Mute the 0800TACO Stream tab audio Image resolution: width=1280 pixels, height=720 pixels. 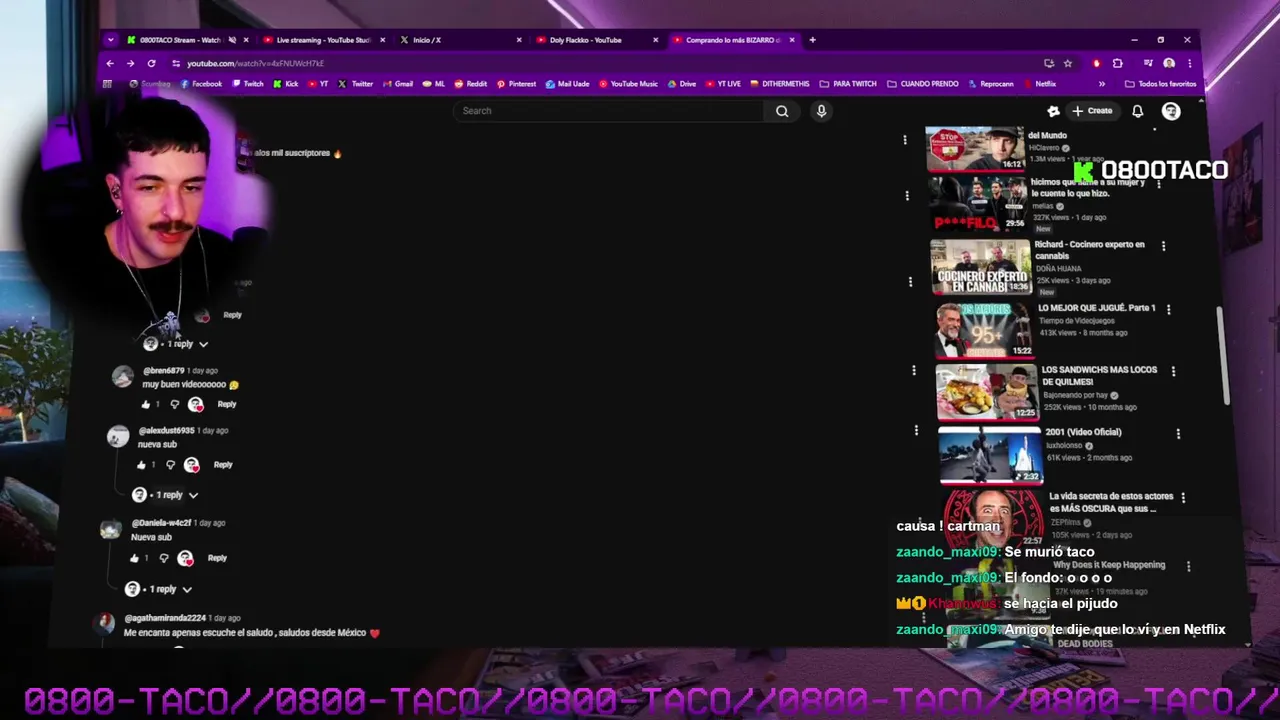(x=232, y=40)
